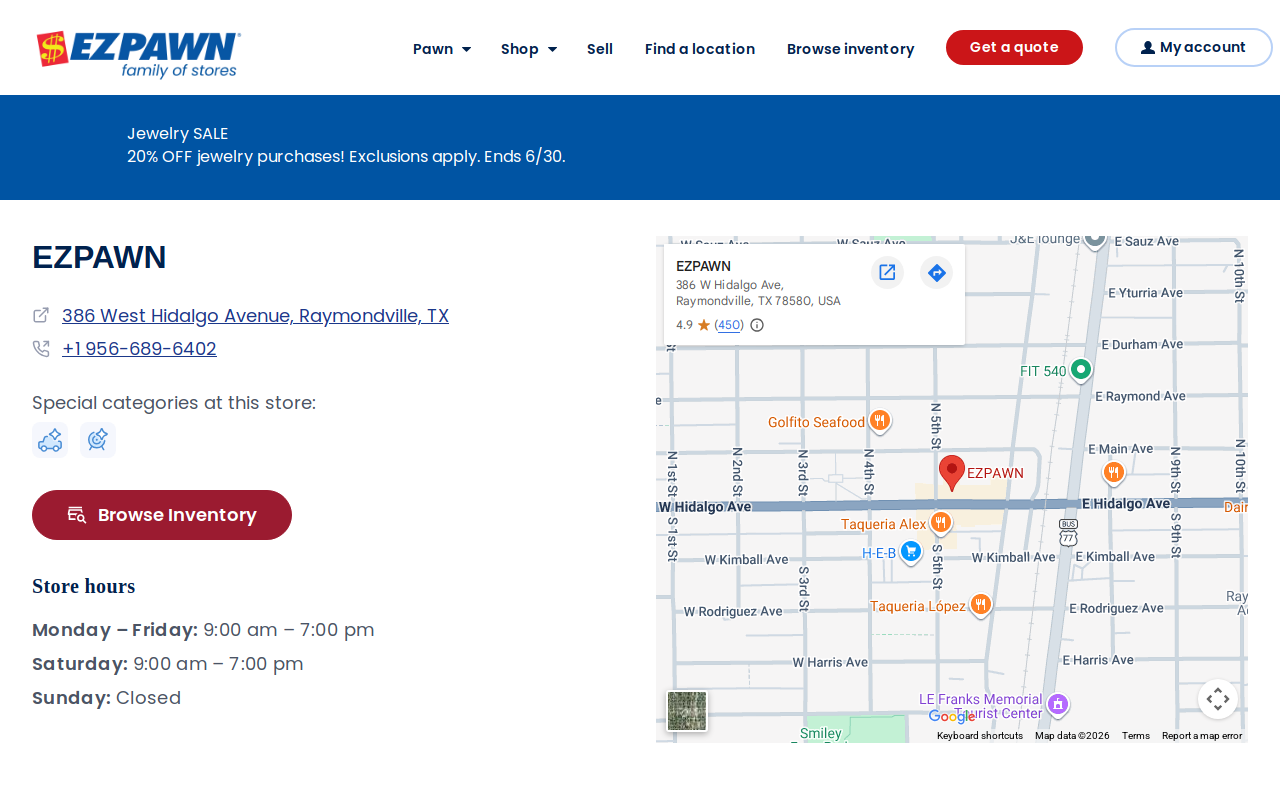Click the H-E-B shopping cart marker
The width and height of the screenshot is (1280, 800).
pyautogui.click(x=910, y=552)
